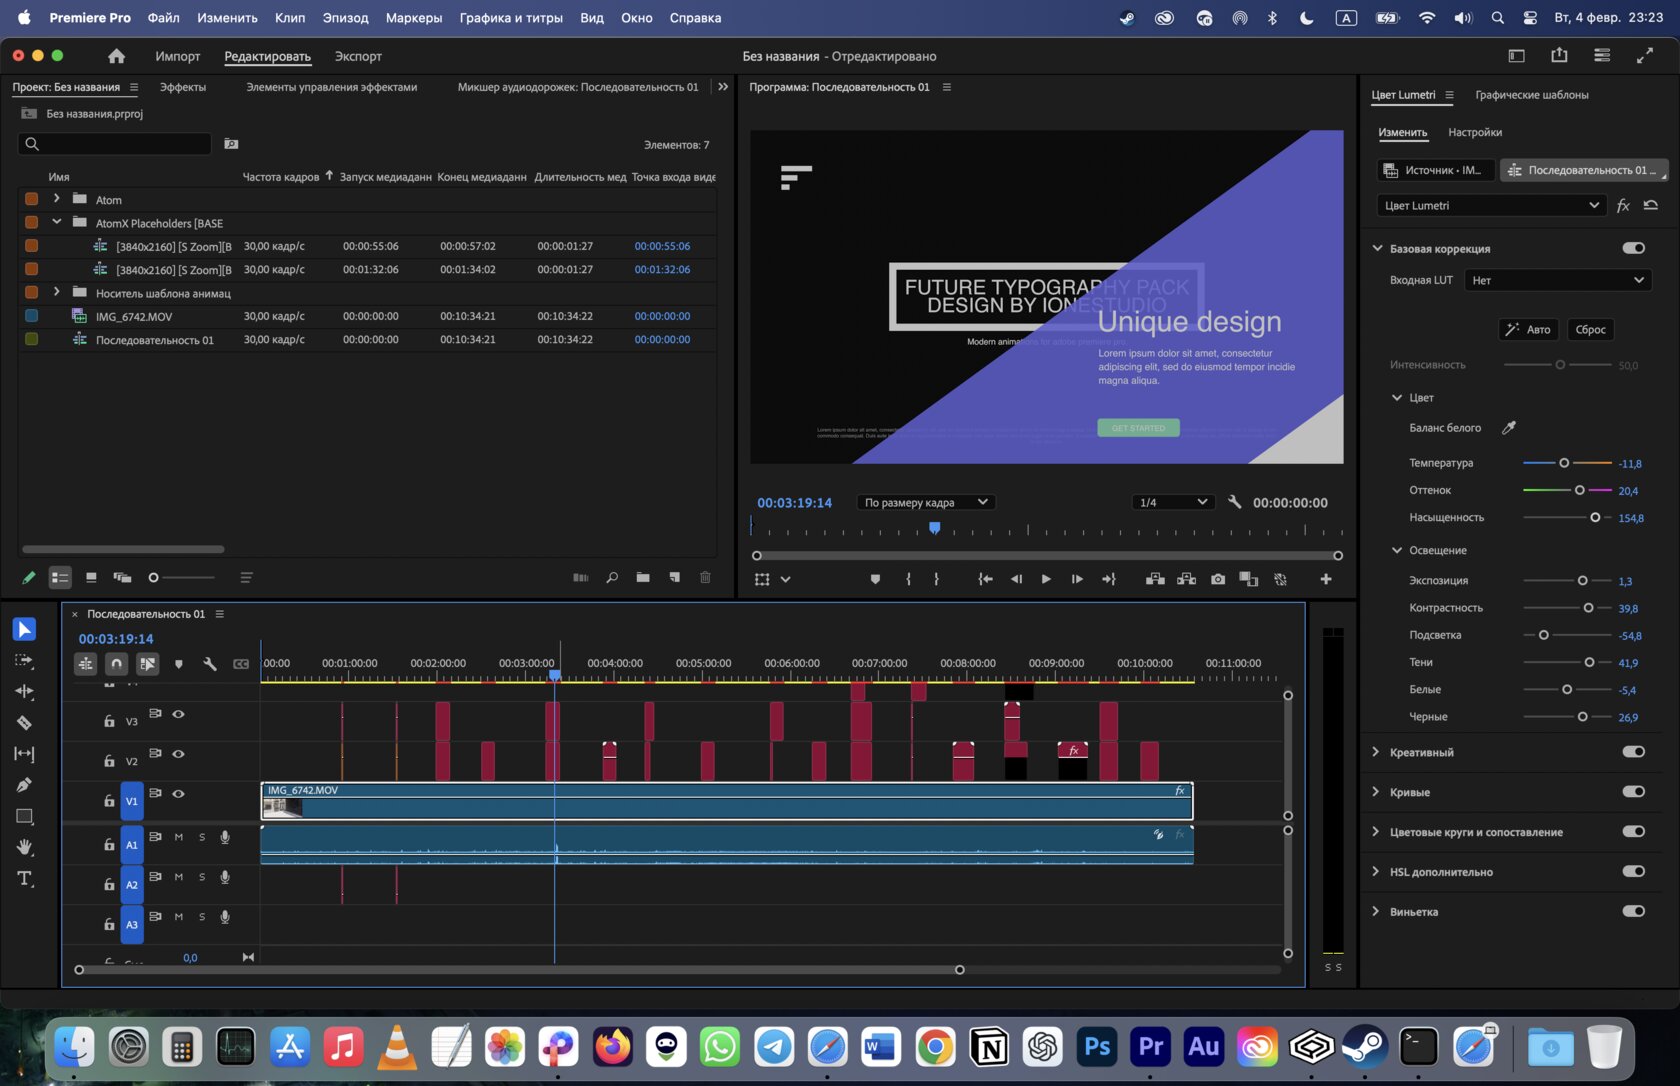Click Export Frame camera icon
The width and height of the screenshot is (1680, 1086).
1218,579
